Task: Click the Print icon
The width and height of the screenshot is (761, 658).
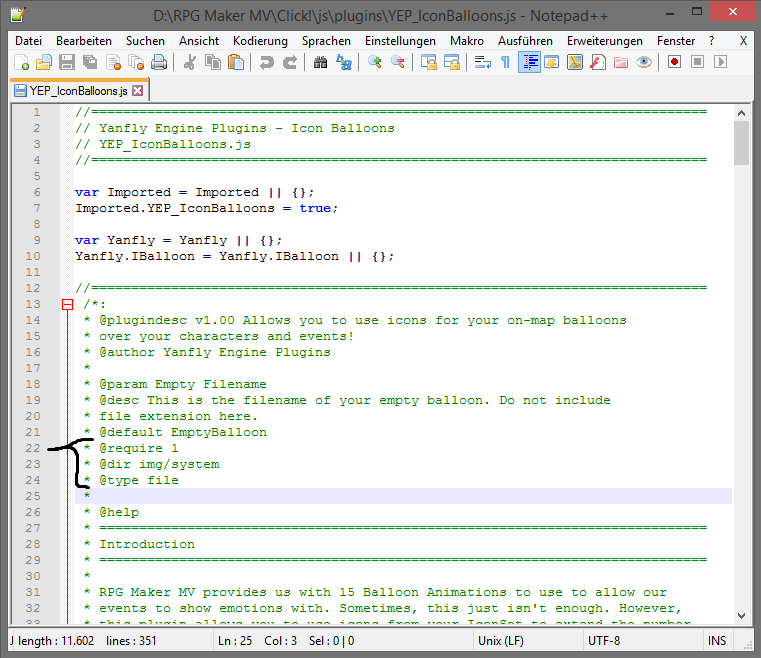Action: (159, 62)
